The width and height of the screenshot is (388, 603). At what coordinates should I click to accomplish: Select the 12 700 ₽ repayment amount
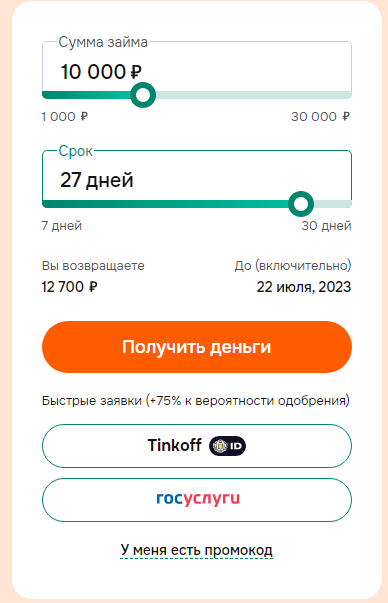coord(69,287)
